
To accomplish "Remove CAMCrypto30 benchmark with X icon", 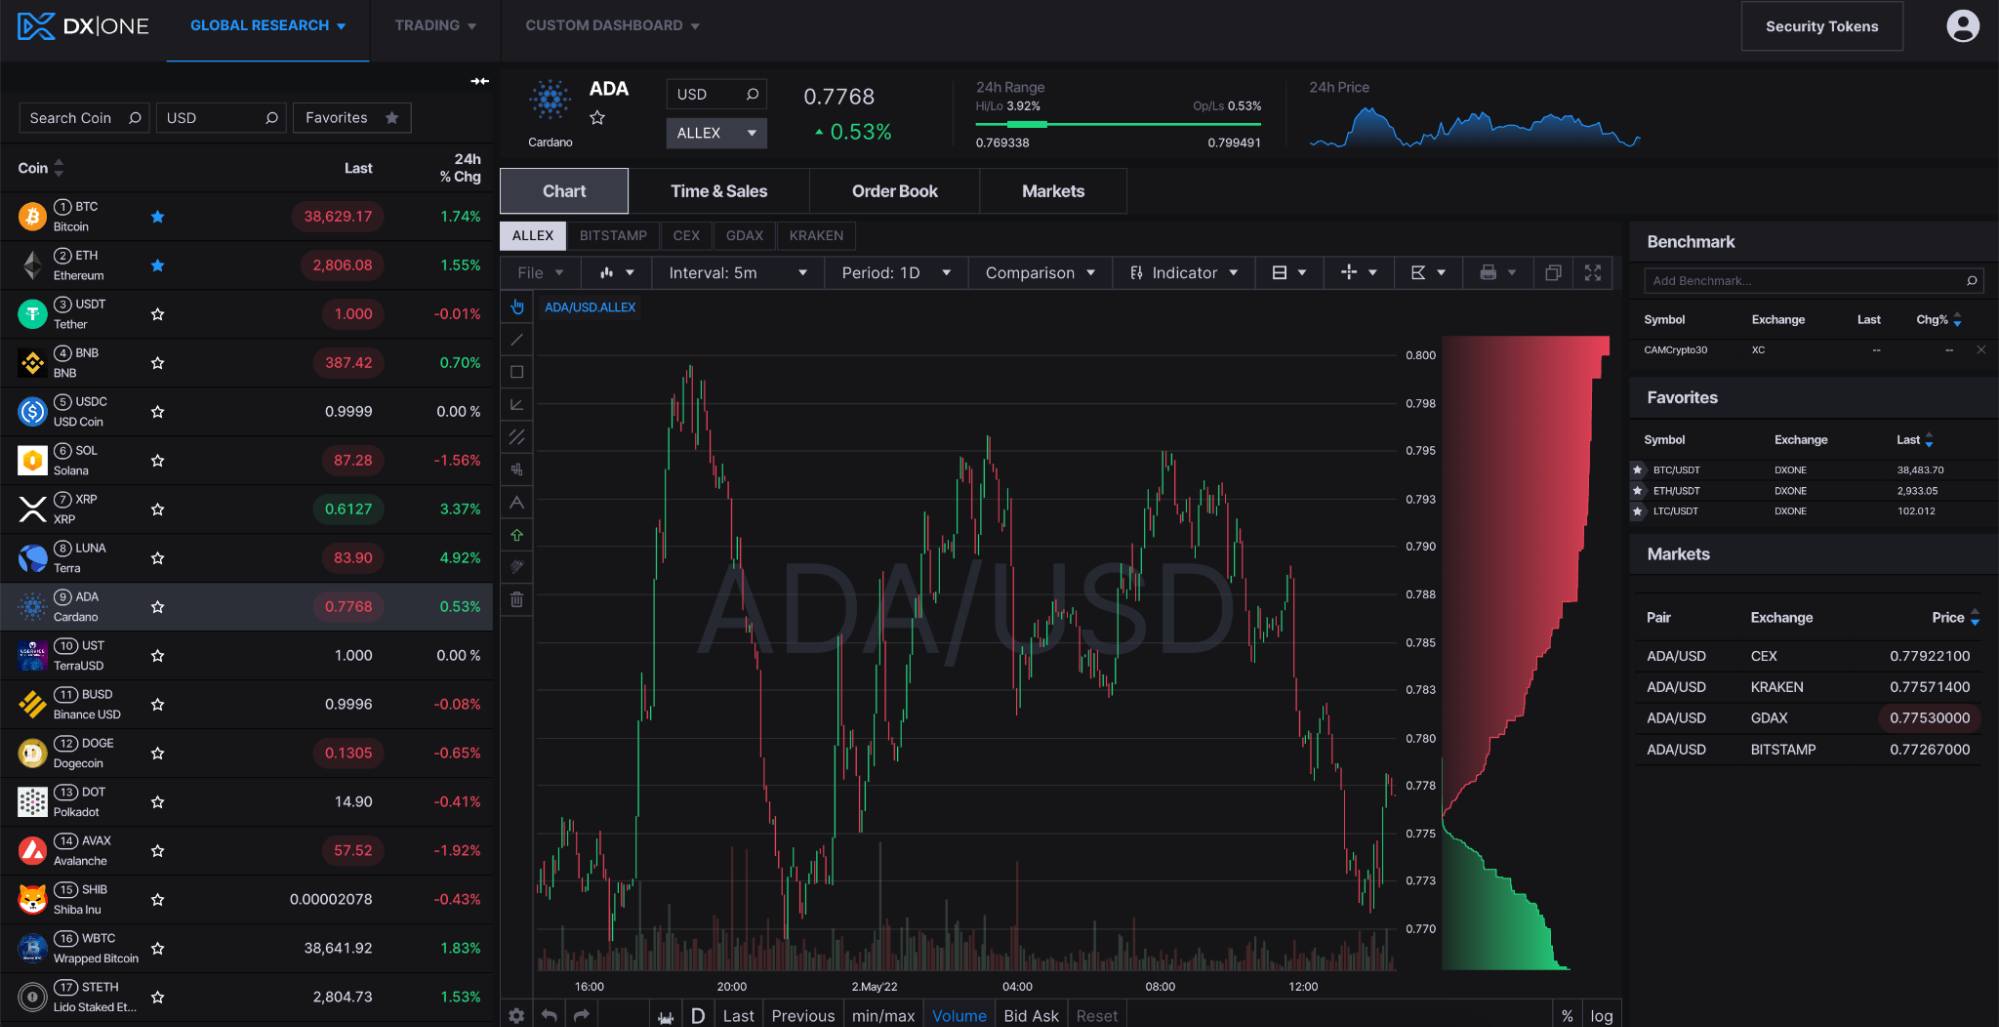I will point(1981,350).
